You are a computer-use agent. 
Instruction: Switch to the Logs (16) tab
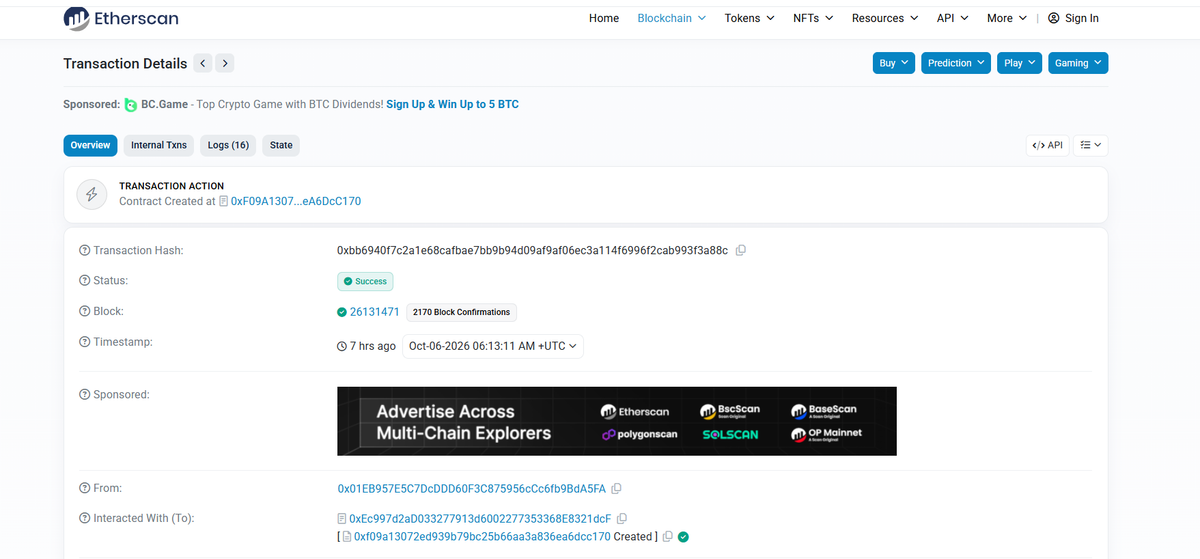[x=228, y=145]
